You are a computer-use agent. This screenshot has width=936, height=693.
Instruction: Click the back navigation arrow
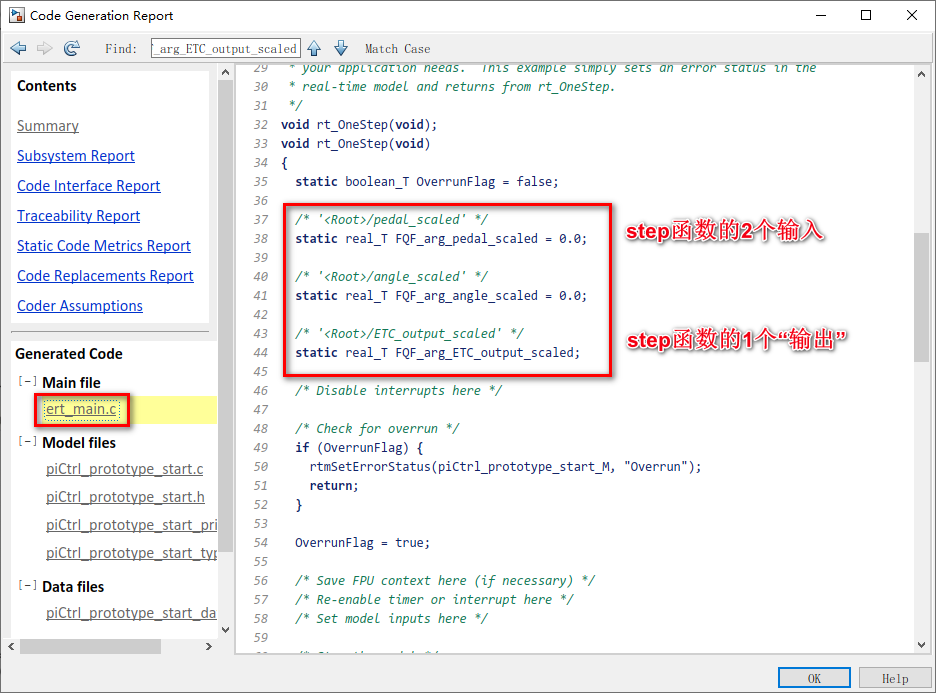[18, 48]
